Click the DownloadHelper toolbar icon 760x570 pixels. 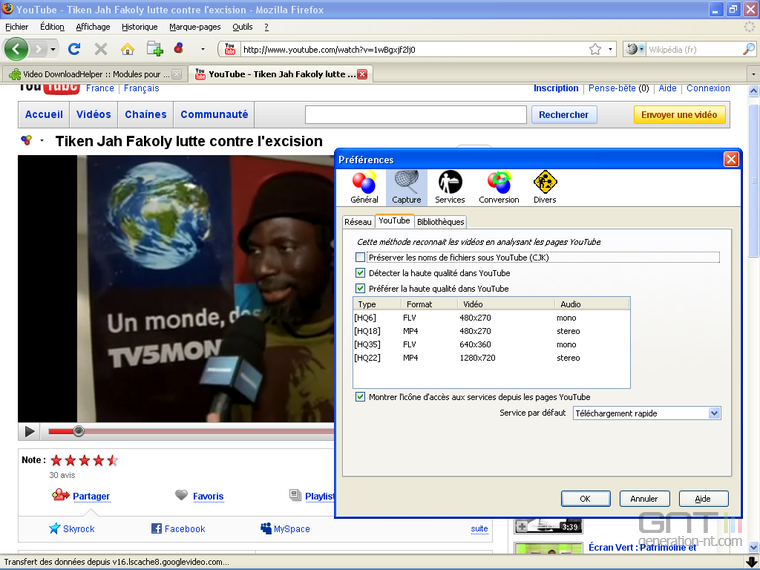pos(179,48)
